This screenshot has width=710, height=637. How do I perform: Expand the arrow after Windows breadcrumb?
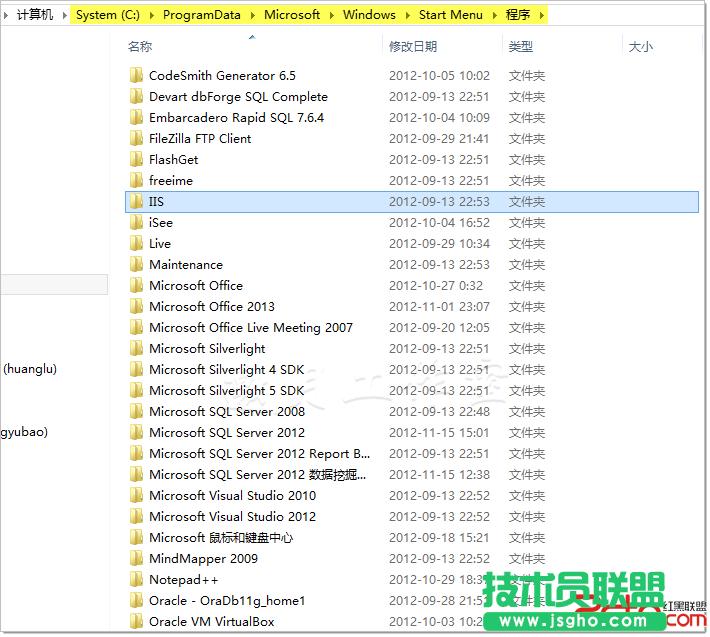[x=408, y=15]
